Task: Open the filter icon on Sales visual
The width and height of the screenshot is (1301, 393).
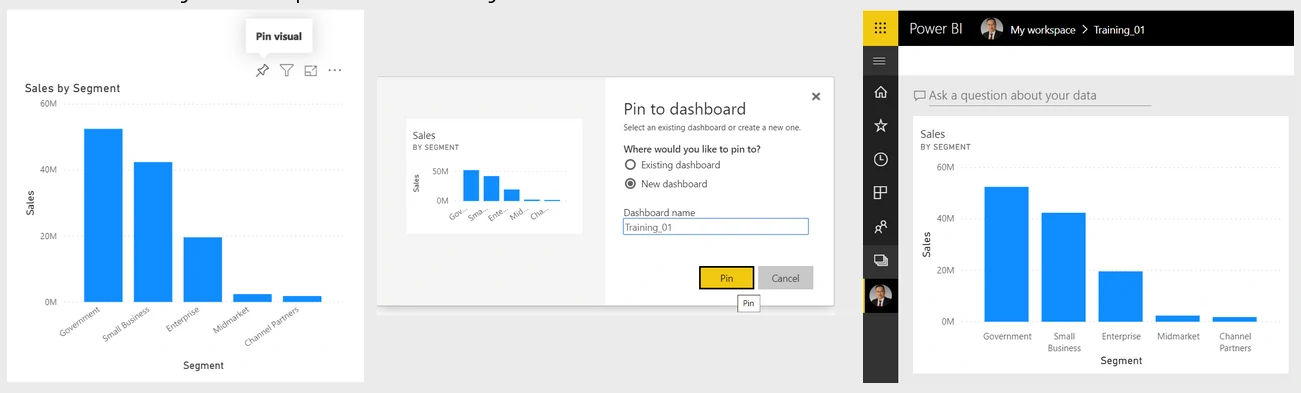Action: (287, 70)
